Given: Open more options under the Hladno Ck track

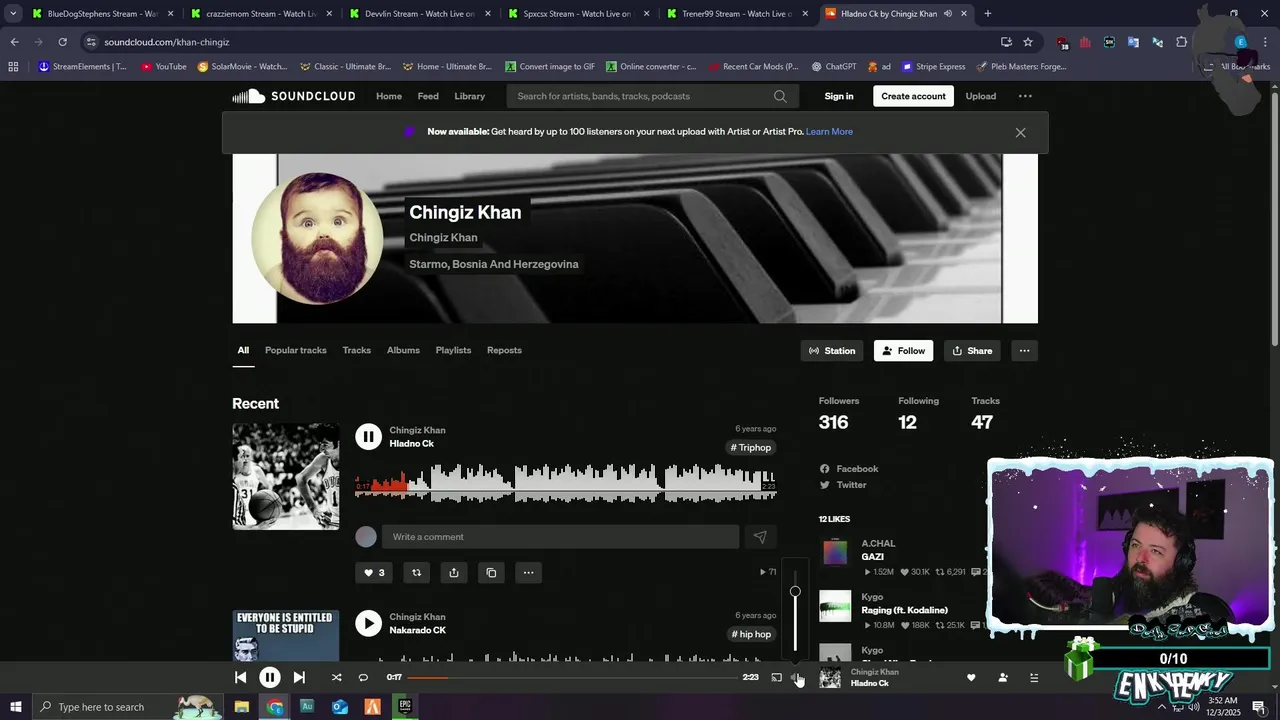Looking at the screenshot, I should coord(528,572).
